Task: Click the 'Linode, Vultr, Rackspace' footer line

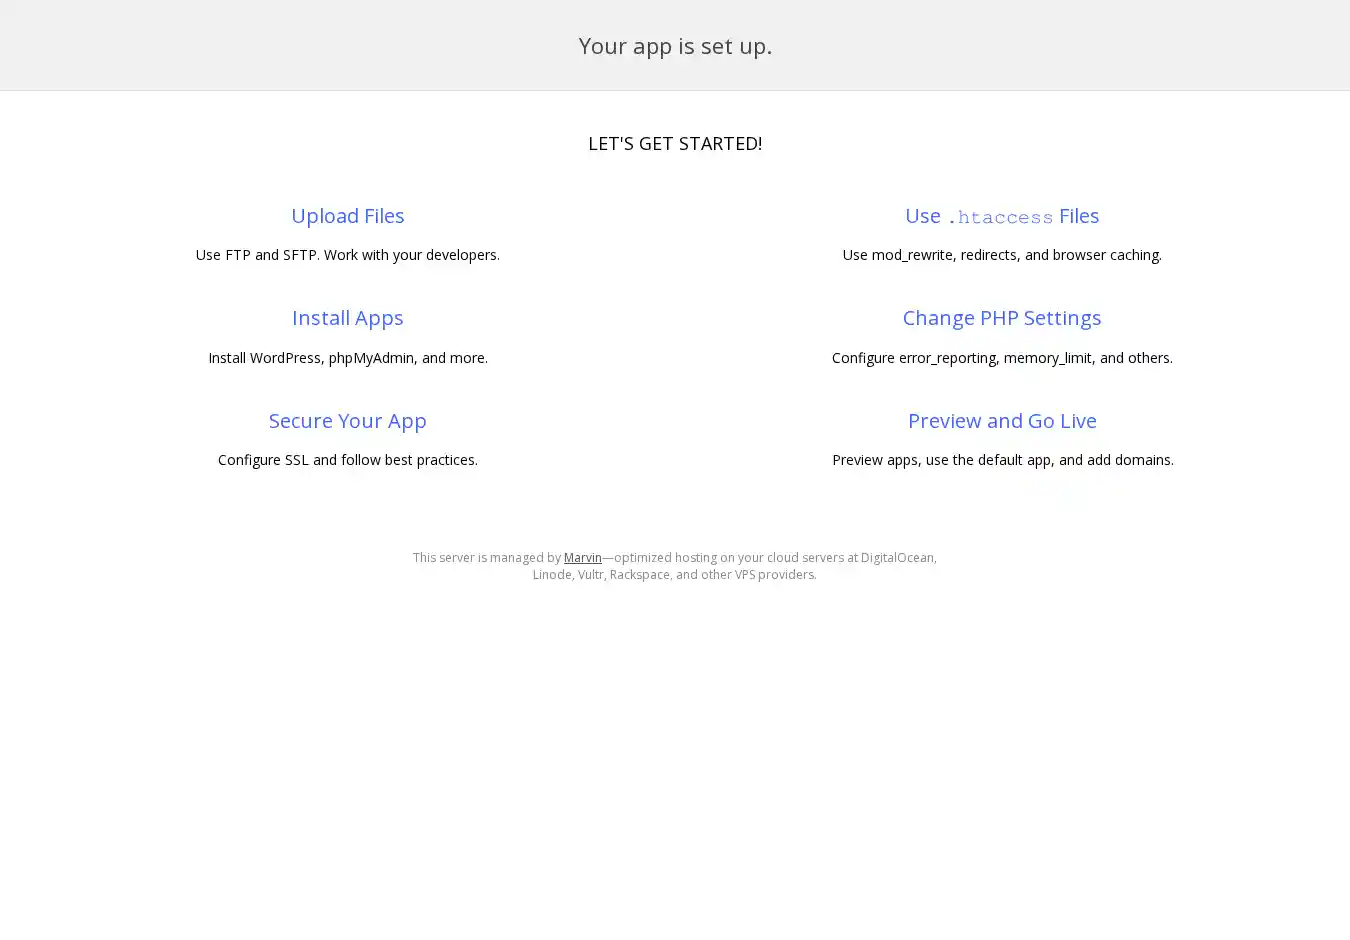Action: pos(674,575)
